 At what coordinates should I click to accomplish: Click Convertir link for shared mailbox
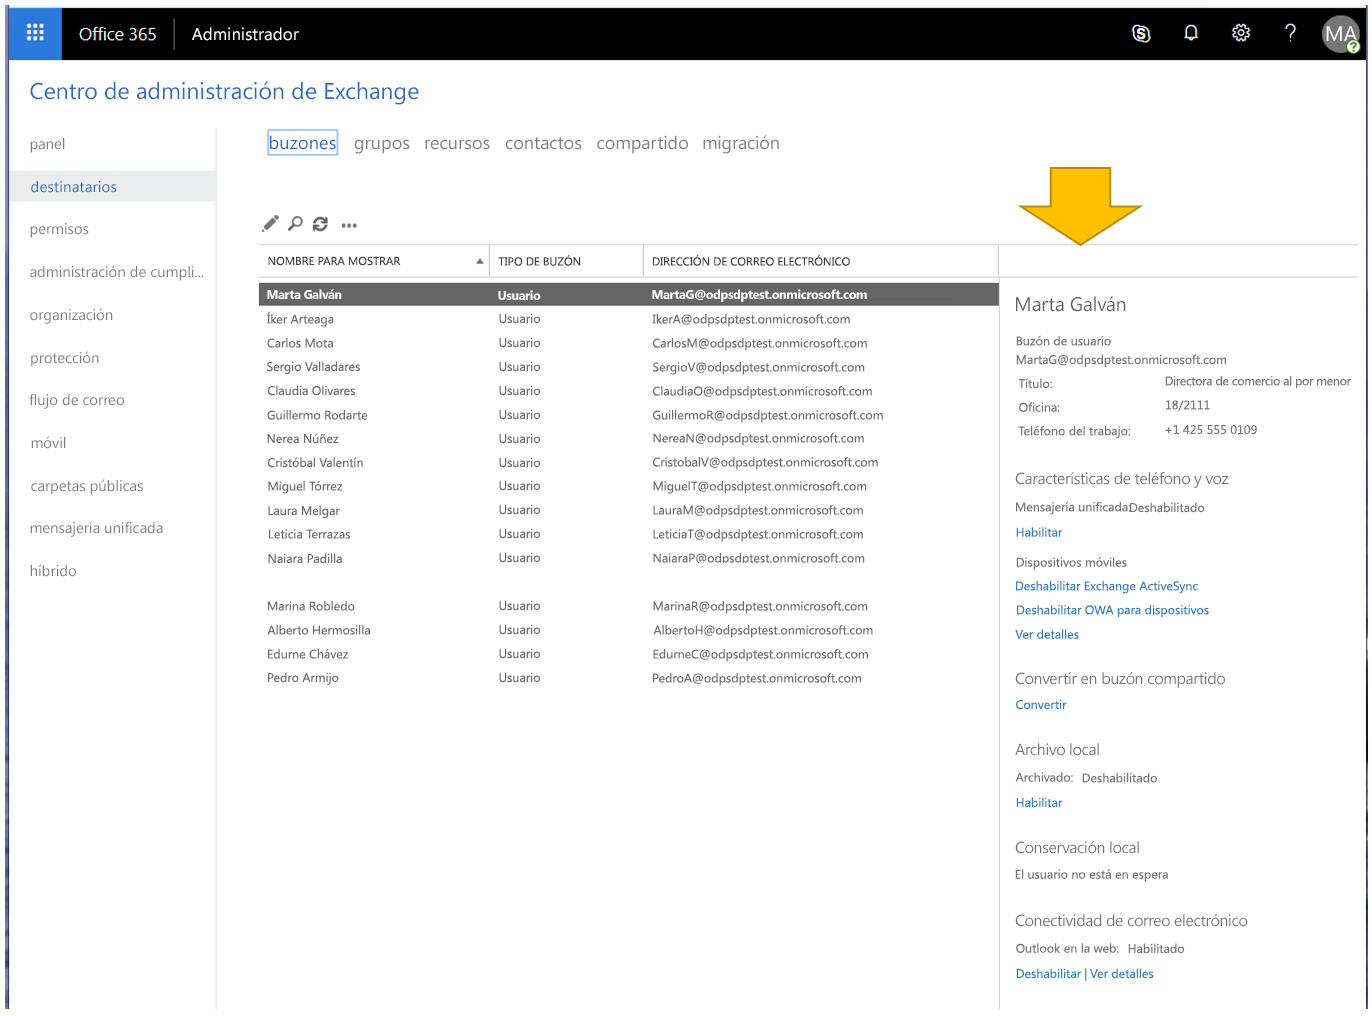[x=1041, y=705]
